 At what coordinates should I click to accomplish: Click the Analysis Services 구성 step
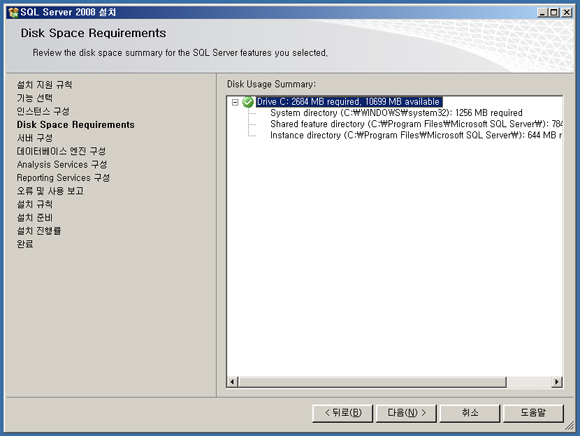(62, 165)
